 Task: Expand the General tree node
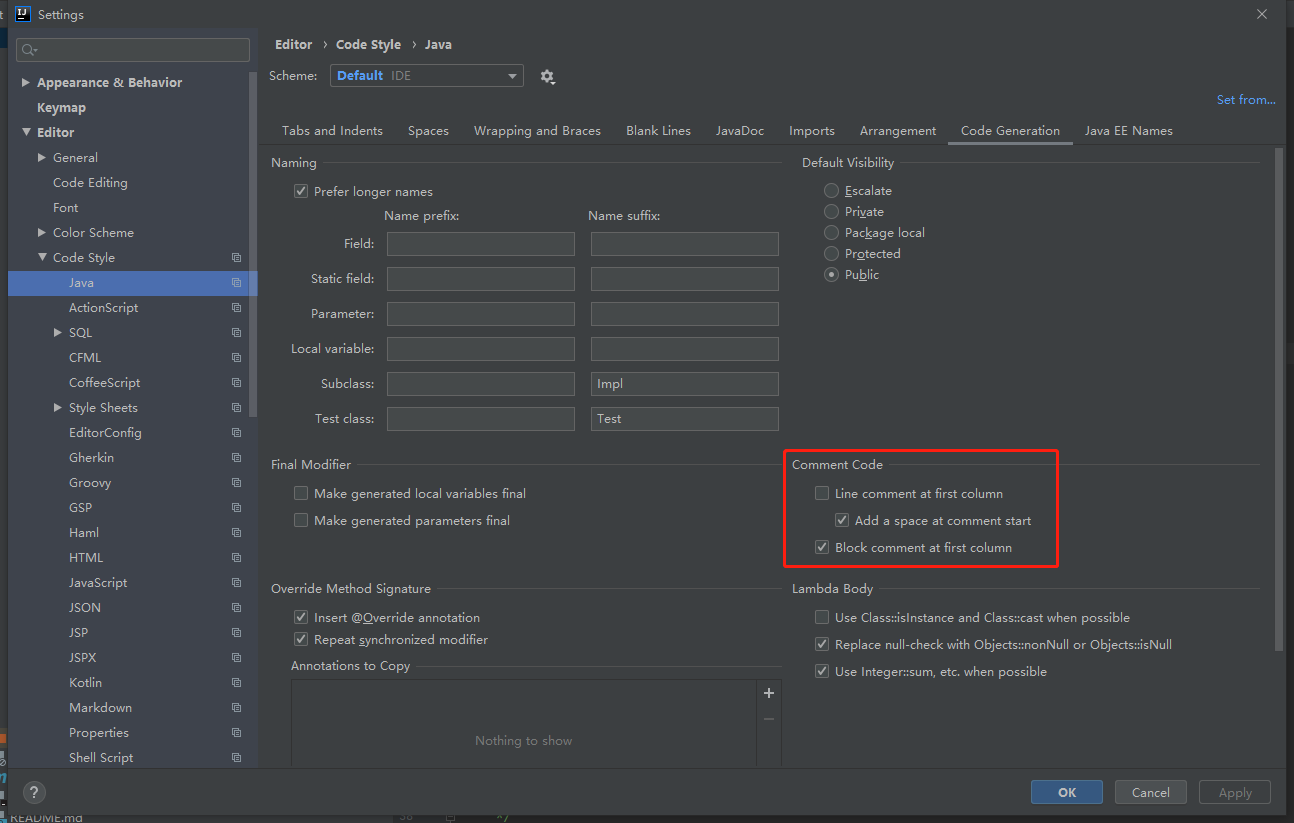click(42, 158)
